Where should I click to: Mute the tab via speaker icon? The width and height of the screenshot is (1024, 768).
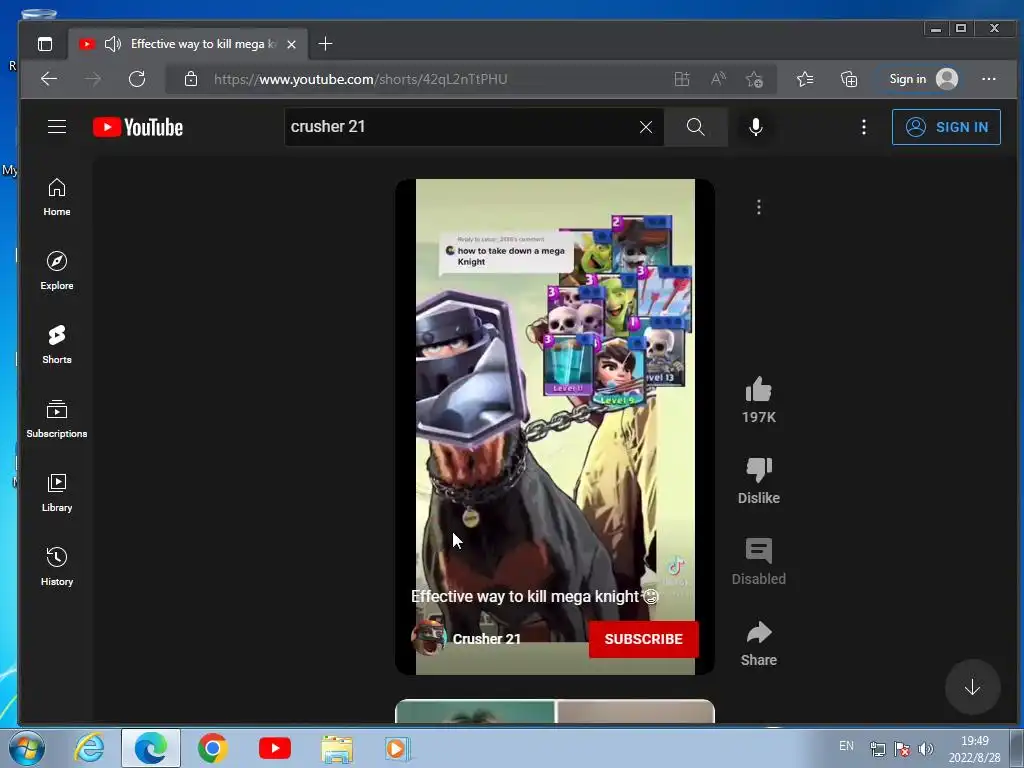pyautogui.click(x=113, y=44)
